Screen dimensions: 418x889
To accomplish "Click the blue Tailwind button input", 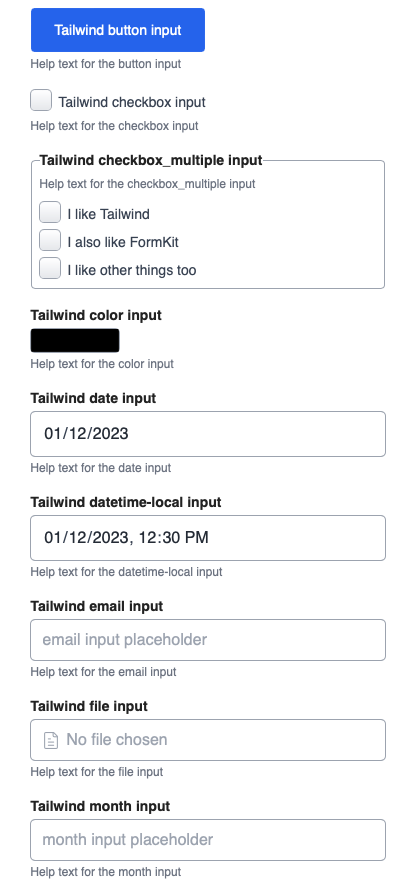I will [117, 30].
